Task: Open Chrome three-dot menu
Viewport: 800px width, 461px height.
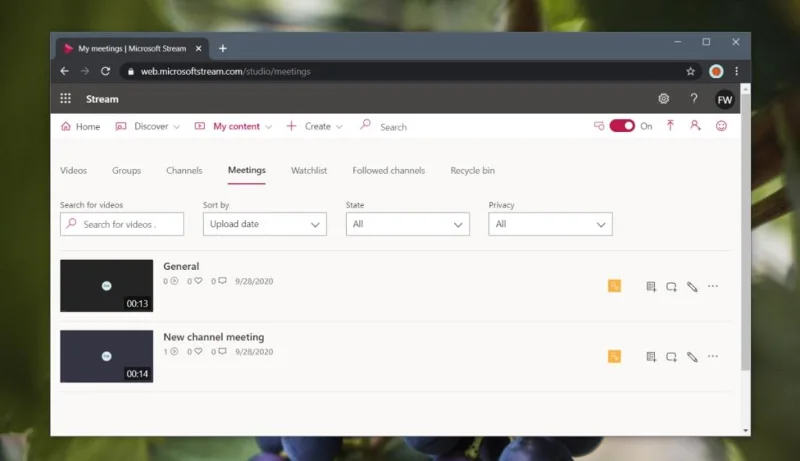Action: point(736,71)
